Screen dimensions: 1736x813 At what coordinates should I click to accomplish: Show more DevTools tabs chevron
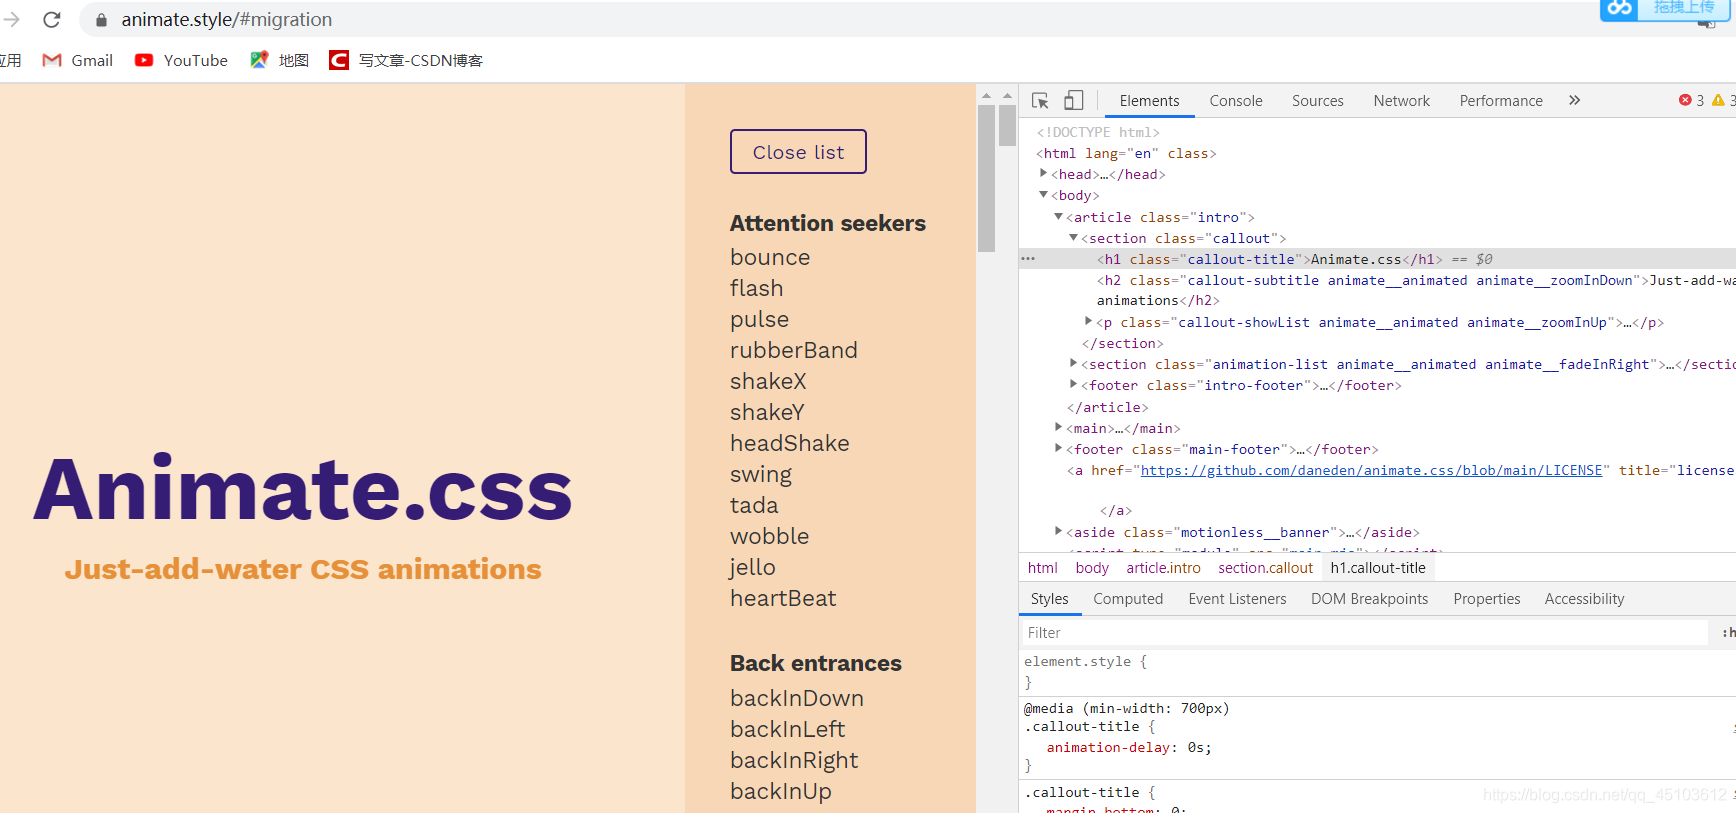(x=1574, y=100)
